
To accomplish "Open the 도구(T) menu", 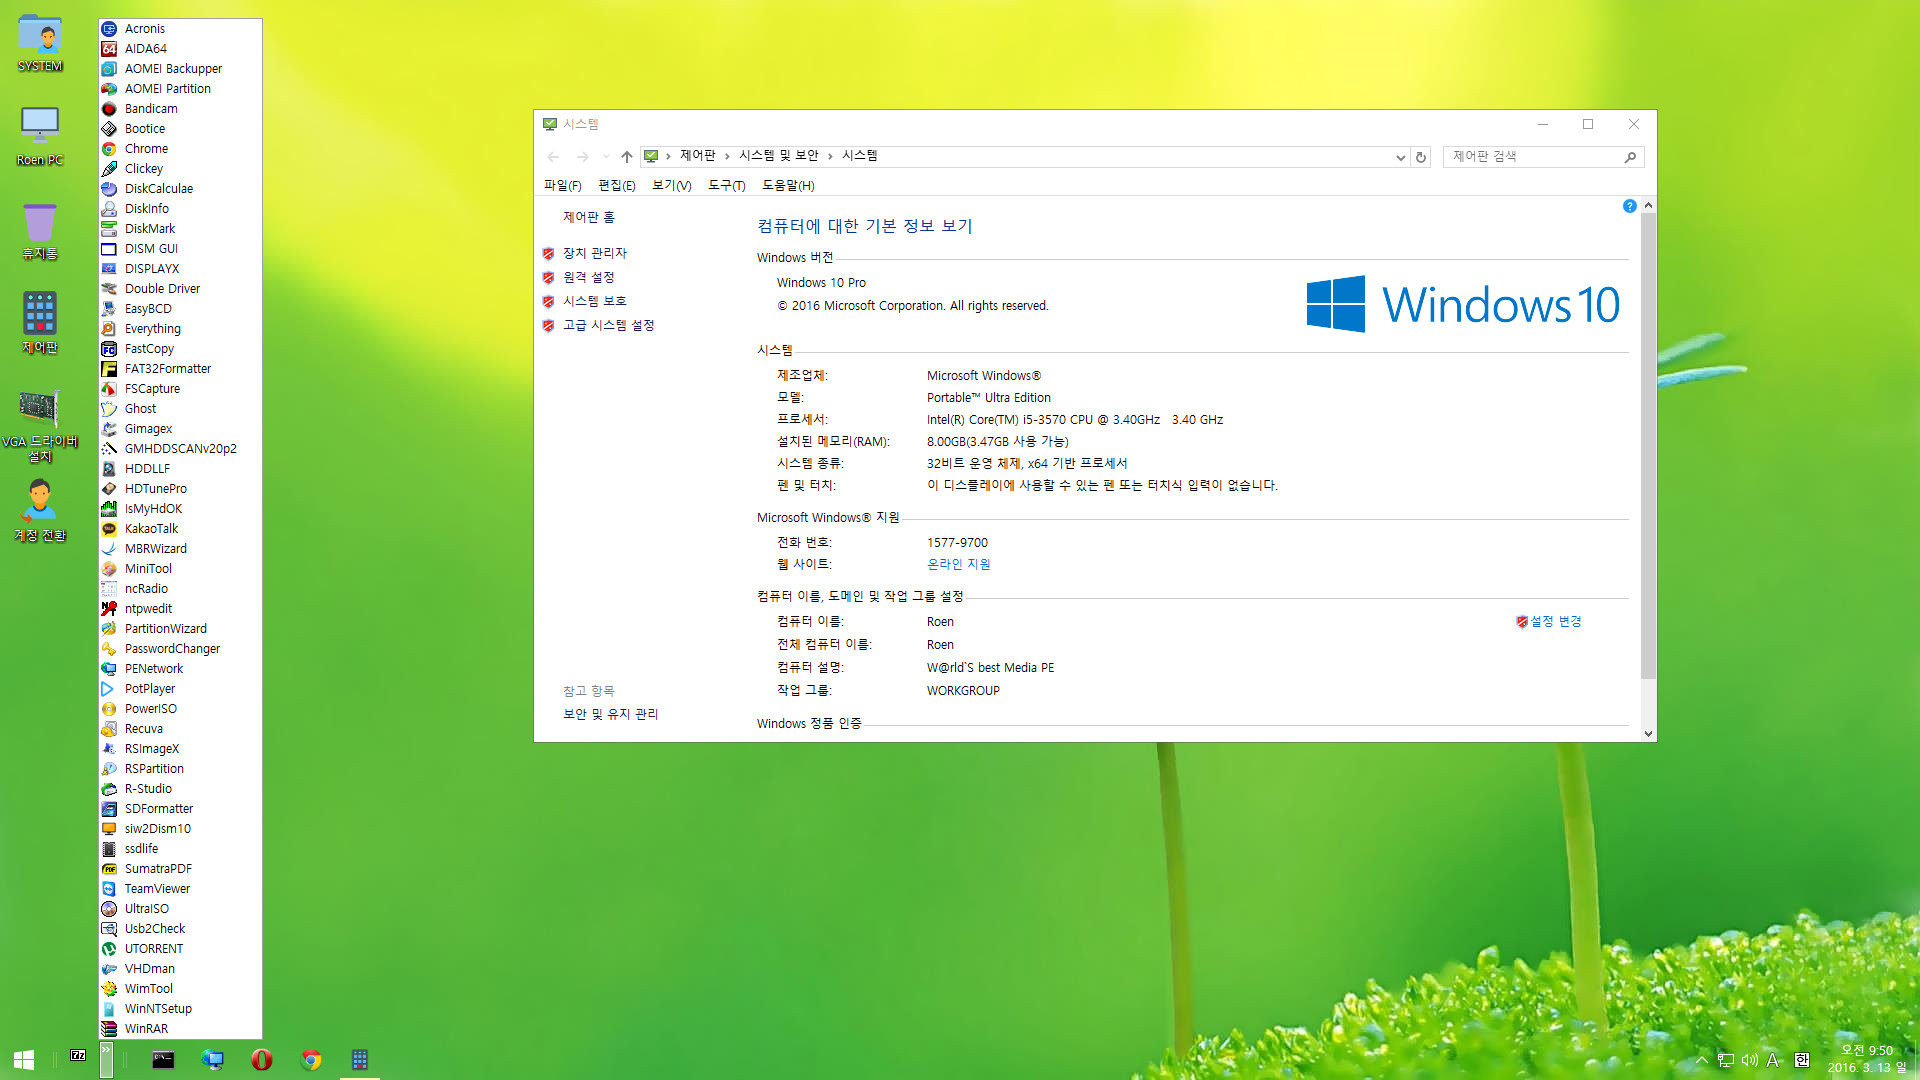I will click(x=727, y=185).
